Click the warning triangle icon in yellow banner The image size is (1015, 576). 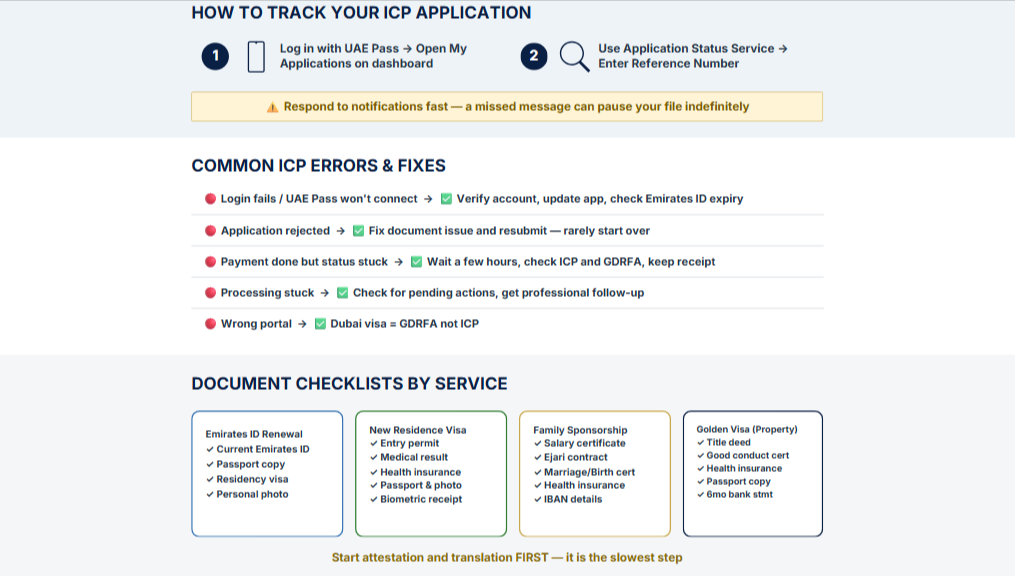273,107
